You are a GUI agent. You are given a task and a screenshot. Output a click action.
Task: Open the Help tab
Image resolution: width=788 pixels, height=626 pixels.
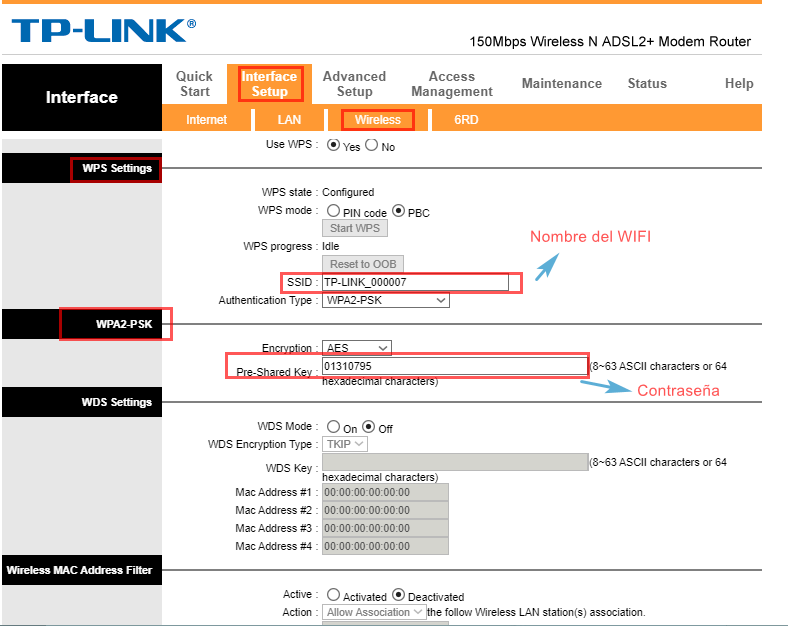coord(739,83)
